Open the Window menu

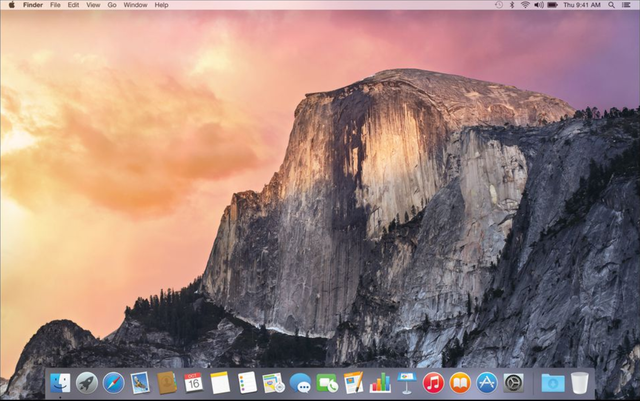click(135, 5)
